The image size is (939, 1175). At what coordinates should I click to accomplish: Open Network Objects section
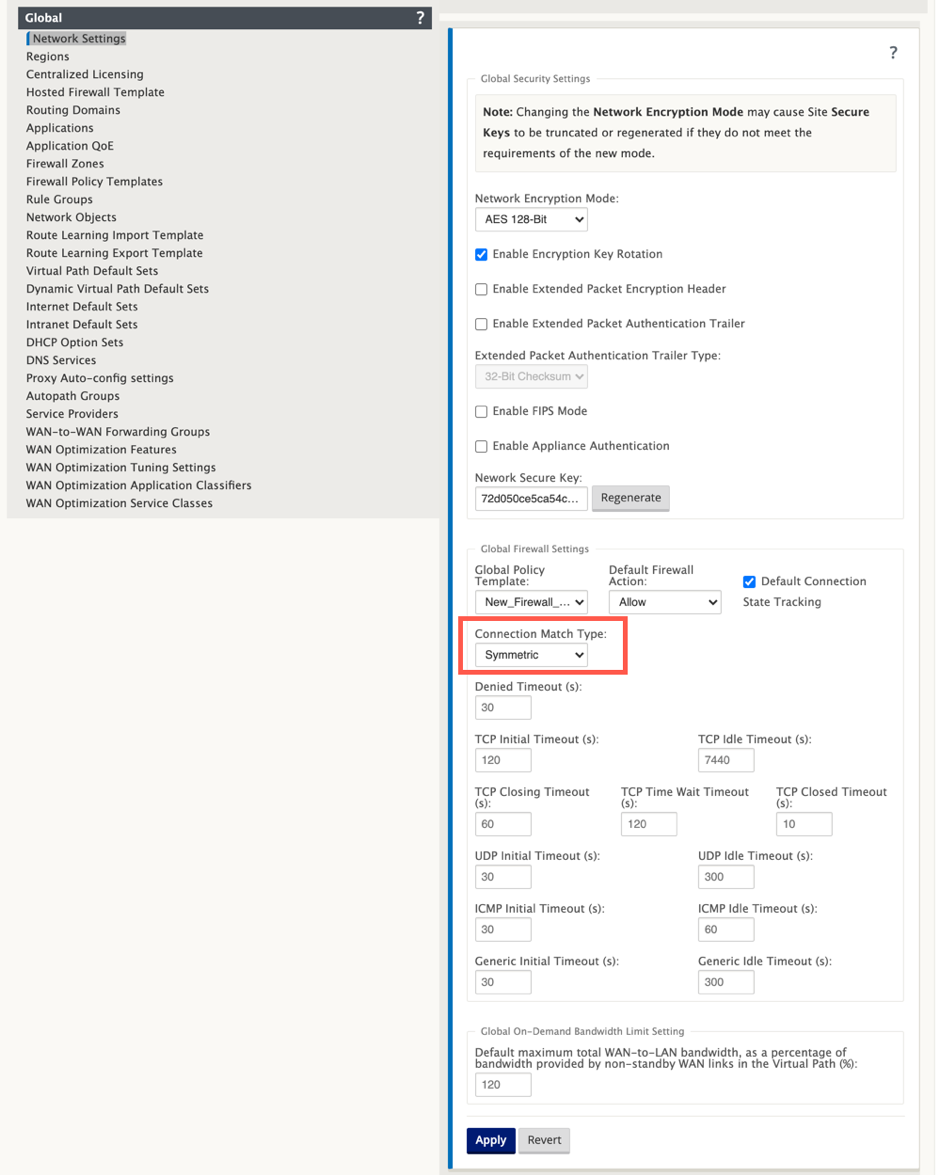pos(71,217)
